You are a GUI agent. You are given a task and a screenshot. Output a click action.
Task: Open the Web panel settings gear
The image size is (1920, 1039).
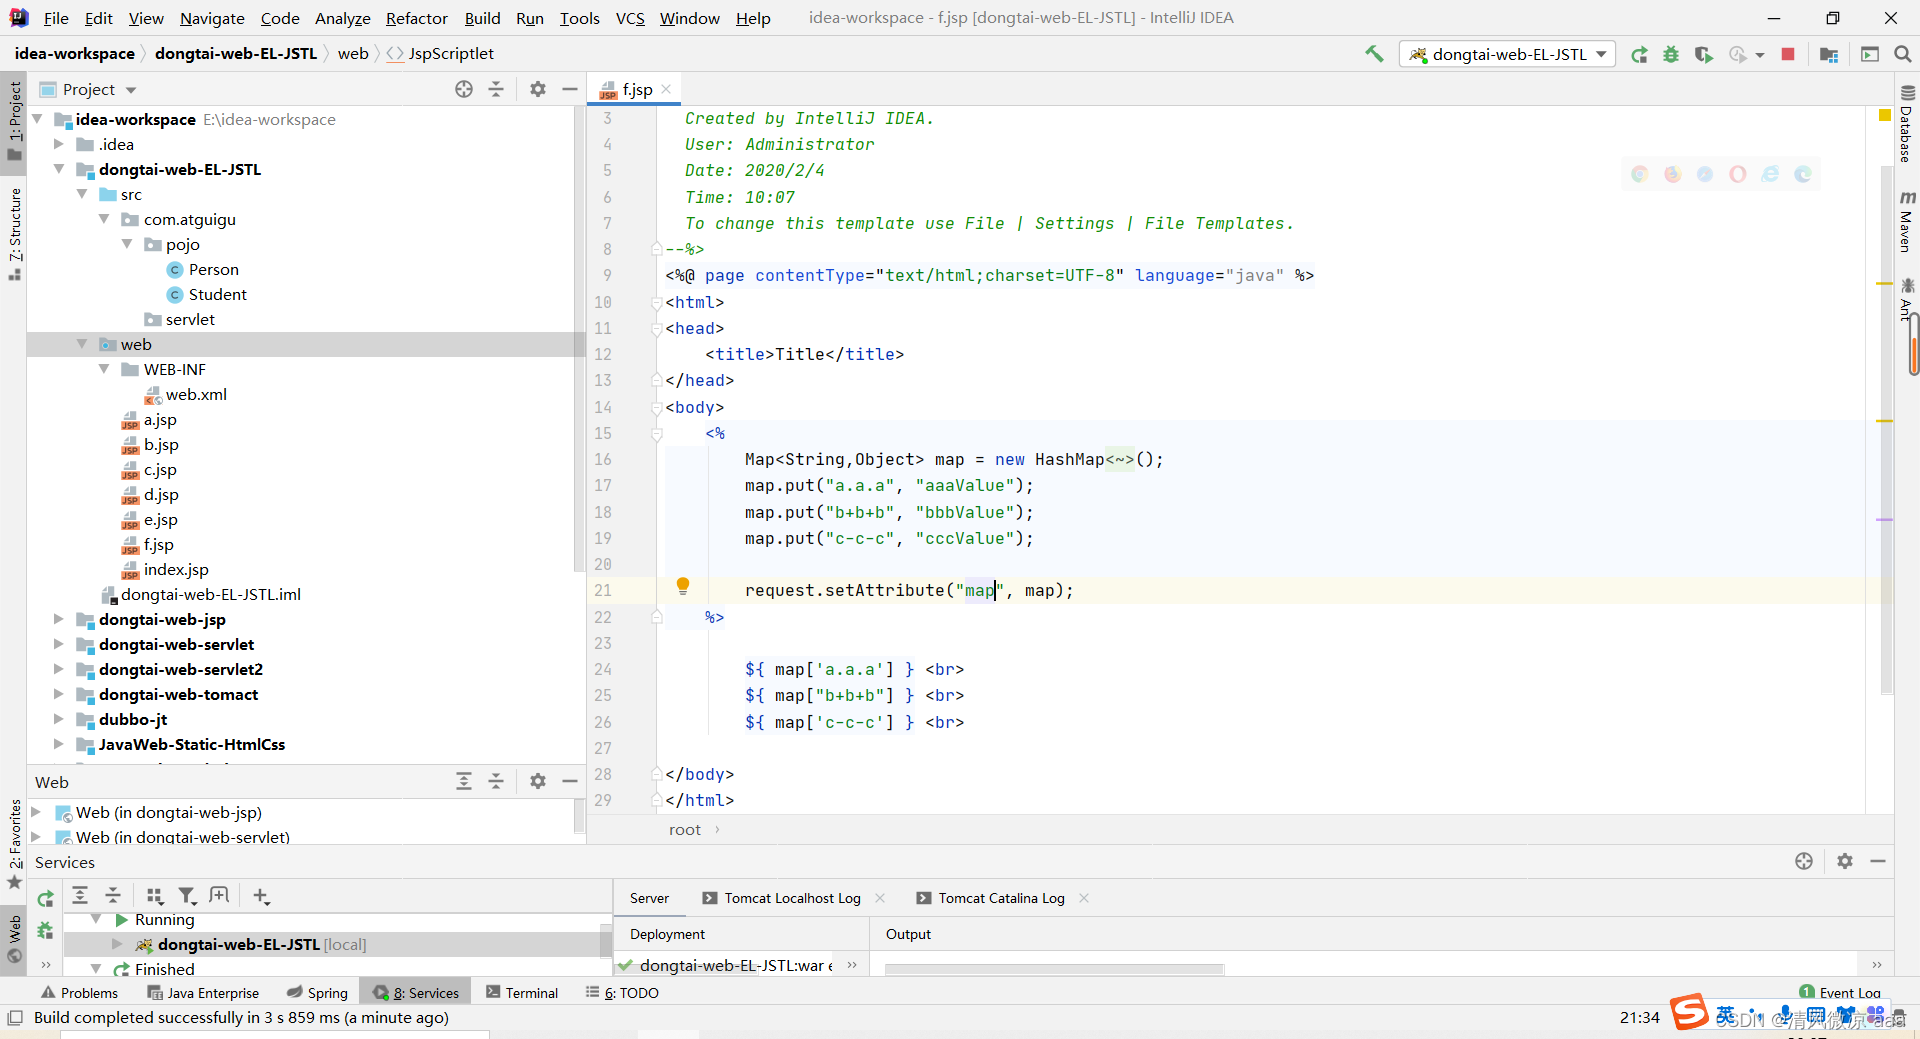[x=538, y=781]
